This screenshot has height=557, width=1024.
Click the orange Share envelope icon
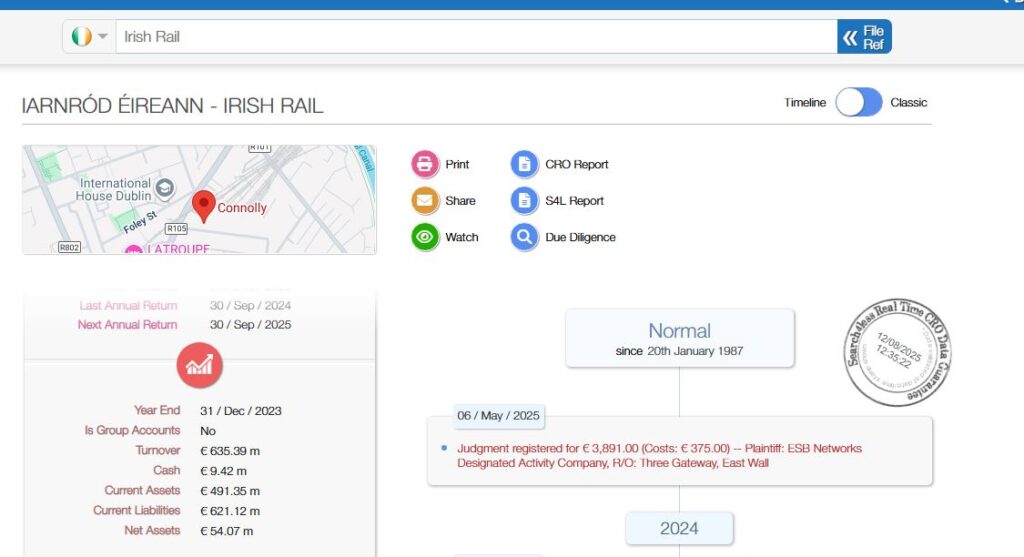(424, 200)
